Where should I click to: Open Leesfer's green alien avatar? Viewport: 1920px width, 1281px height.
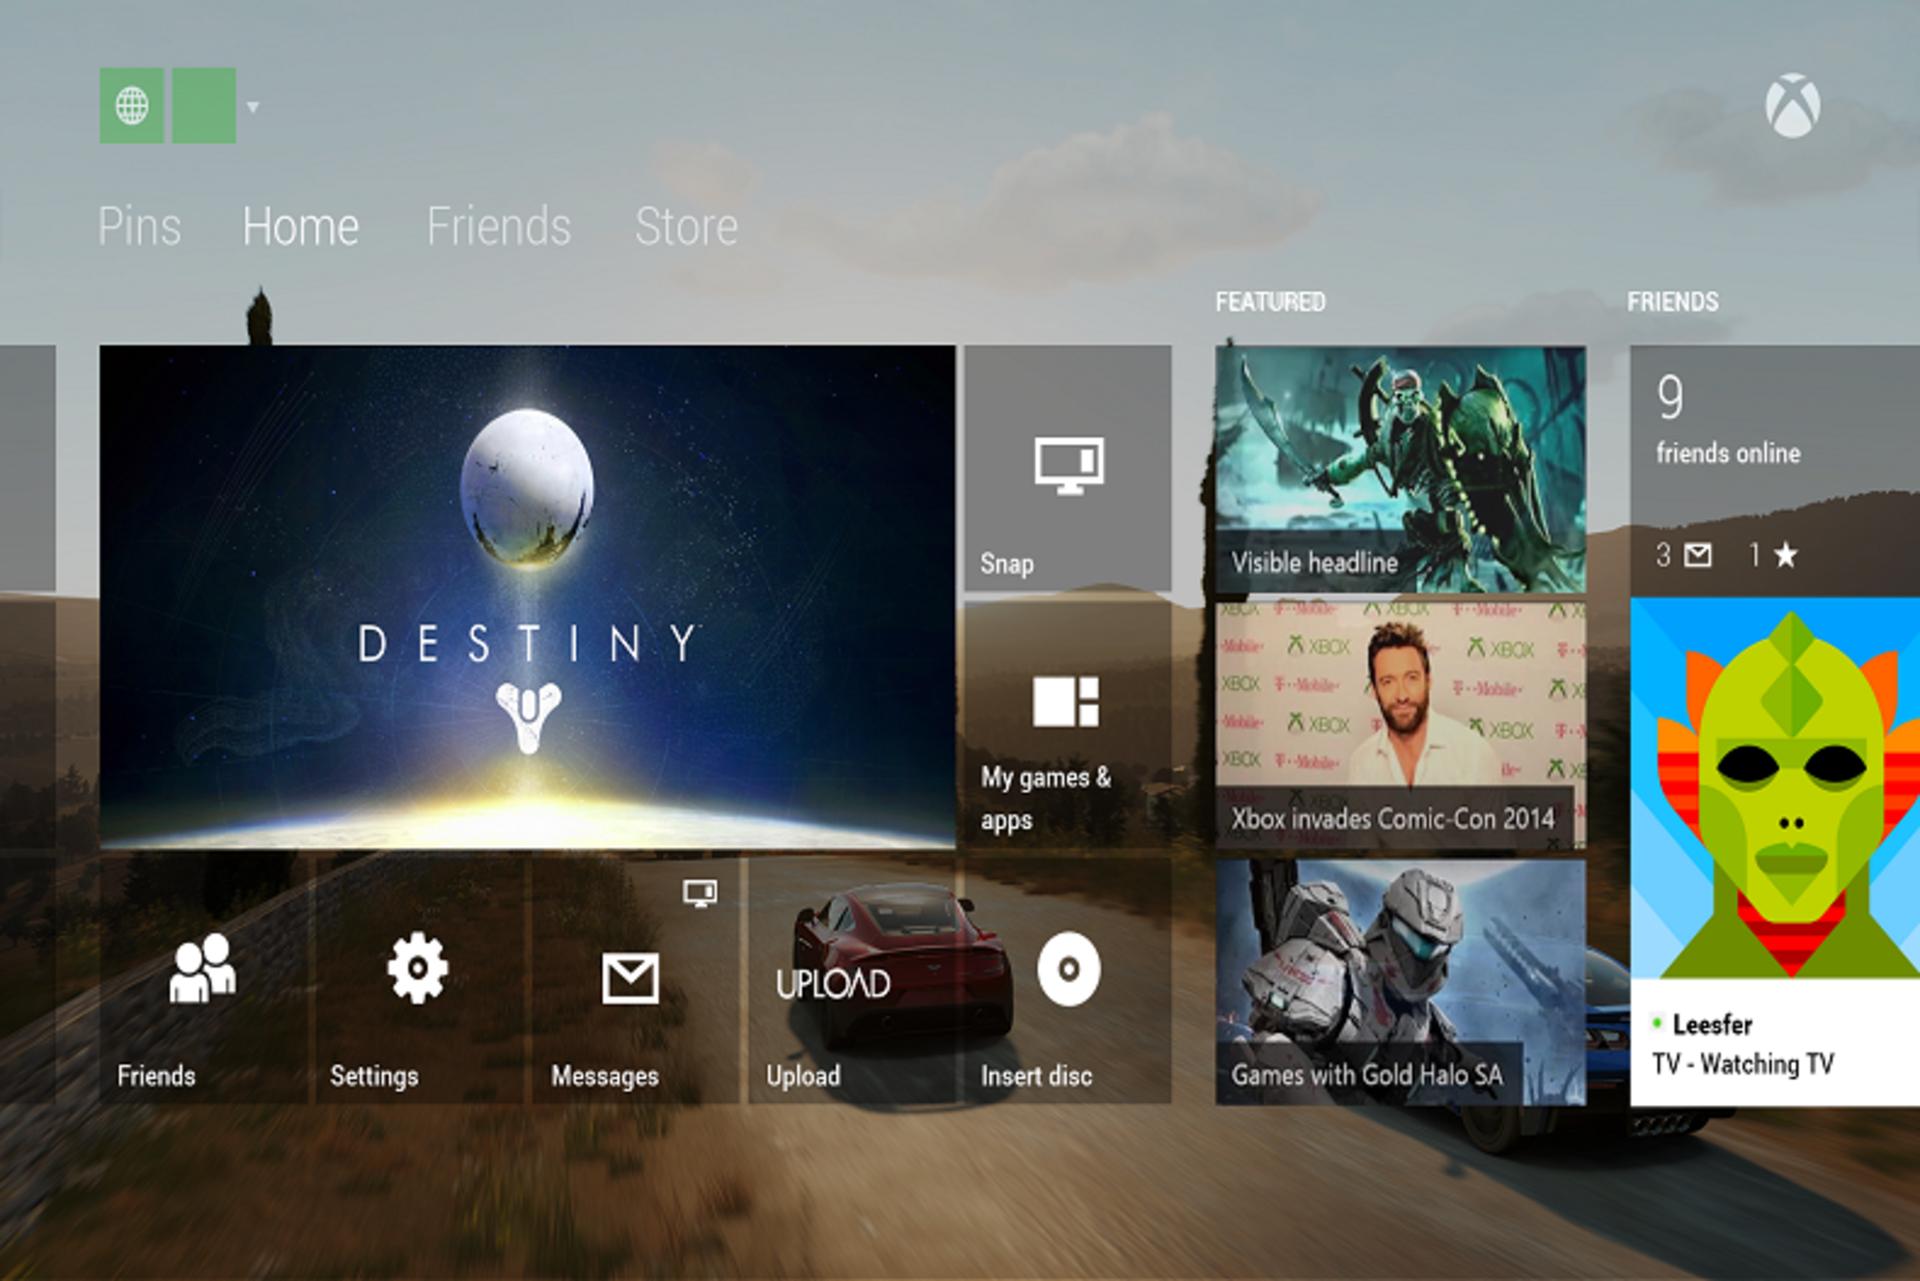pyautogui.click(x=1775, y=788)
